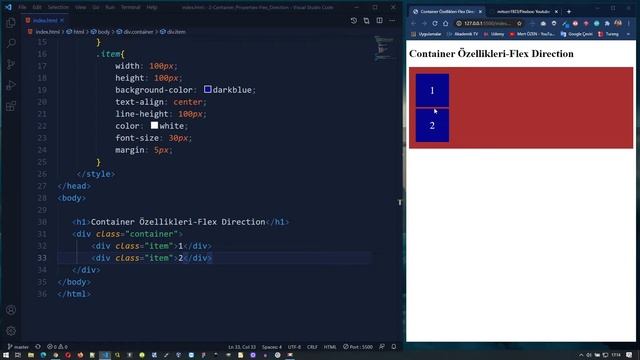Open the browser profile avatar

[618, 23]
